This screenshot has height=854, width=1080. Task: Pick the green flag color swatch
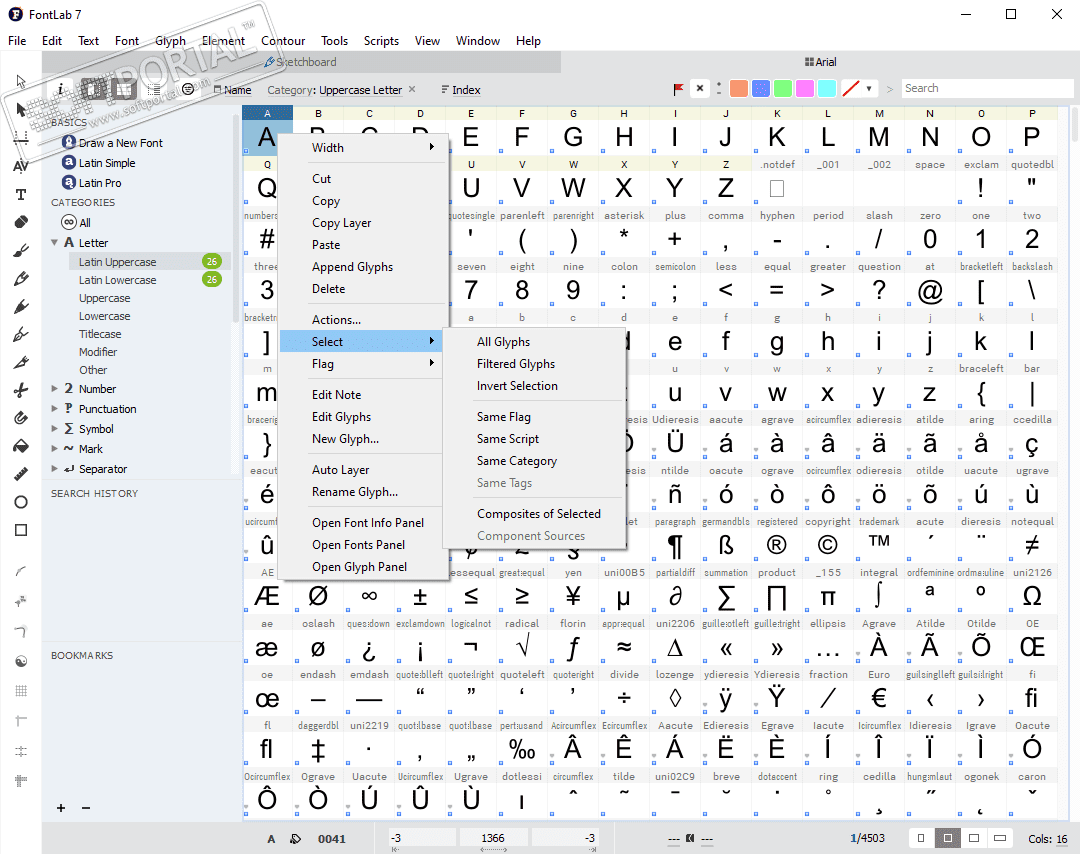pos(783,88)
